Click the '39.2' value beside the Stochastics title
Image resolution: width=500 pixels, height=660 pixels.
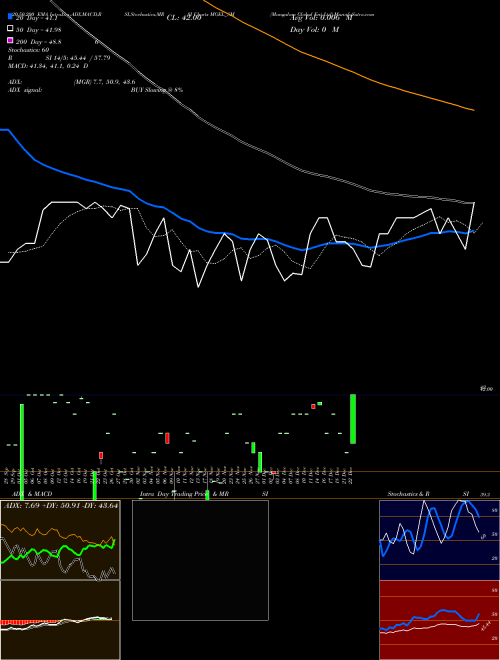click(x=485, y=494)
